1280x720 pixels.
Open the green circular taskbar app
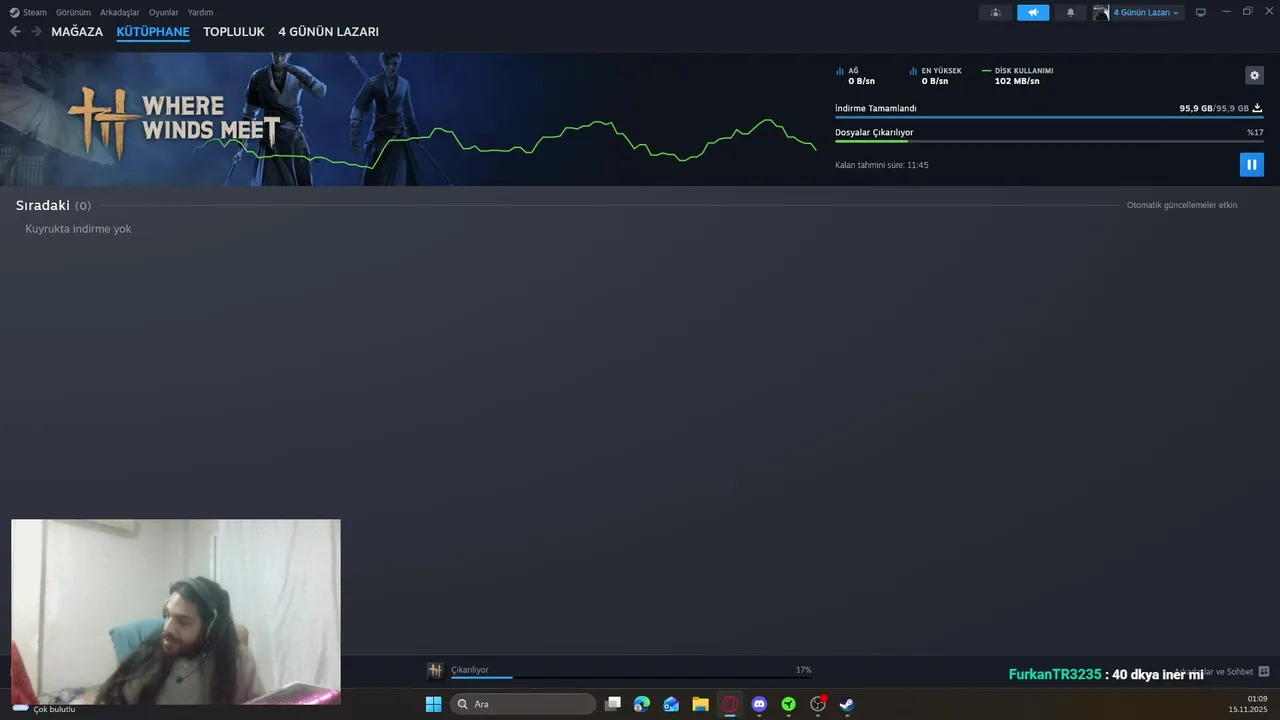pos(788,704)
